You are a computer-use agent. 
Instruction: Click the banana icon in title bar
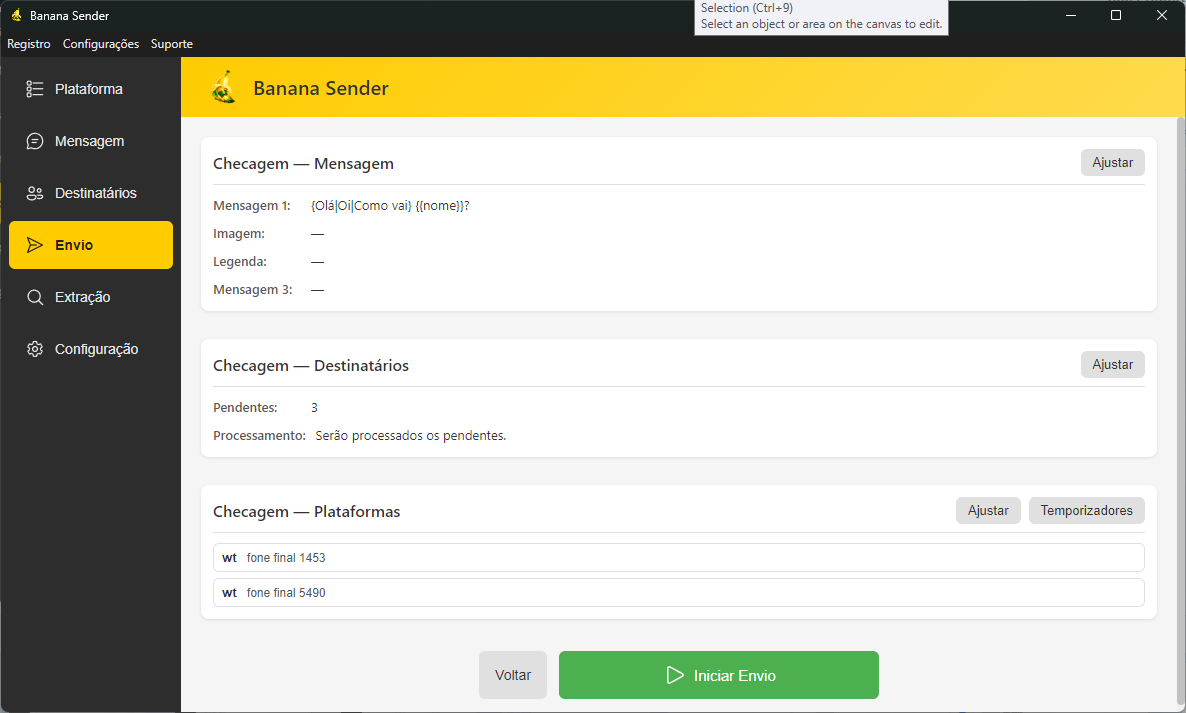16,16
